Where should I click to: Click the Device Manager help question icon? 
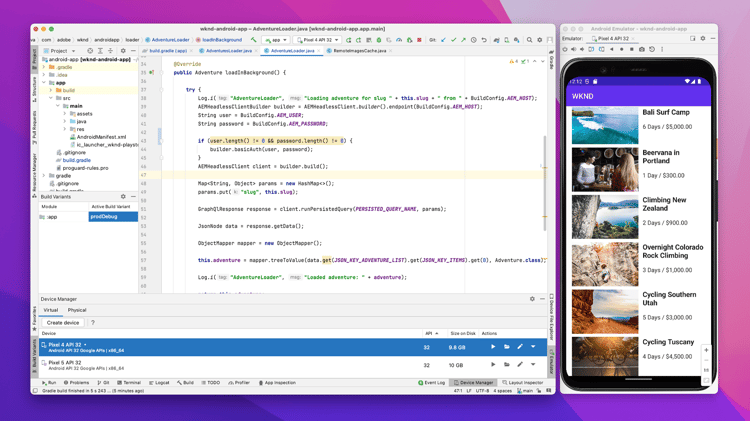tap(93, 323)
